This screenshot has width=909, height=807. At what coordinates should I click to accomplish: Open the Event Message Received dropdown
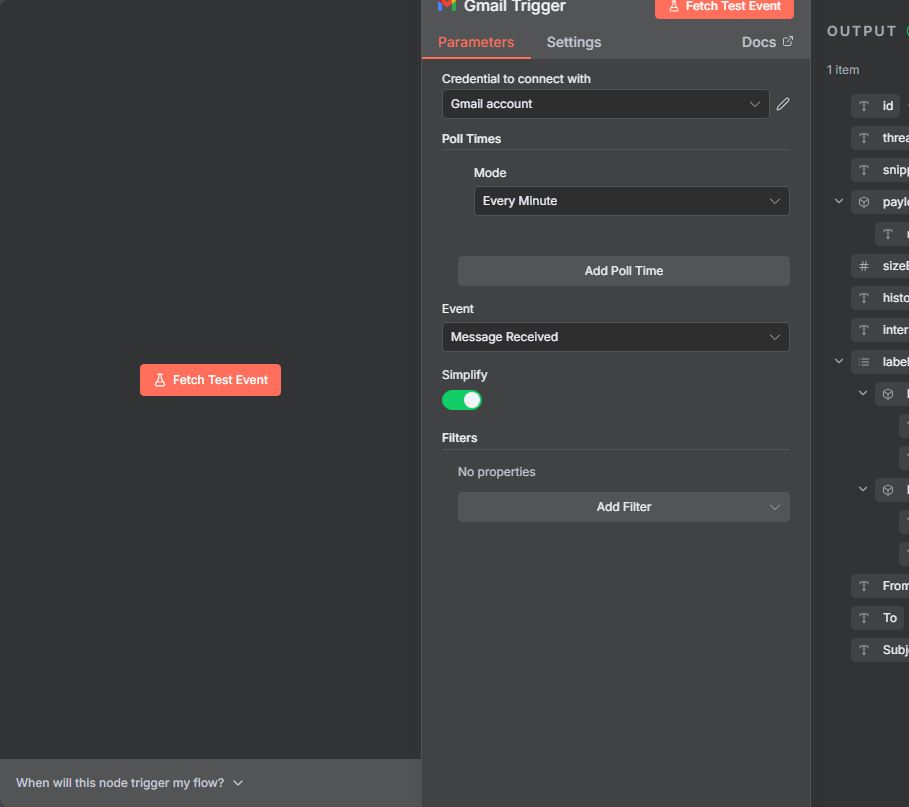615,337
